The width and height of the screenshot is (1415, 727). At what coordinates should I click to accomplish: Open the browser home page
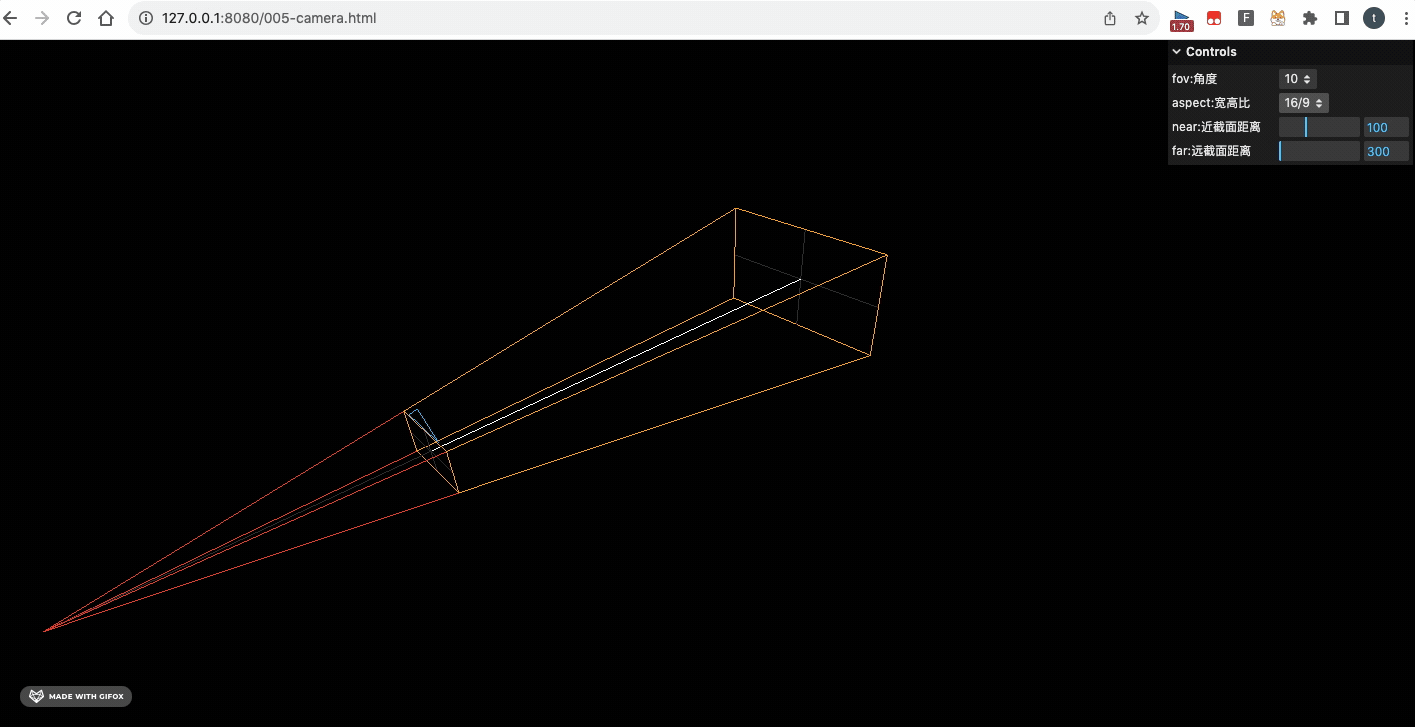(x=106, y=18)
